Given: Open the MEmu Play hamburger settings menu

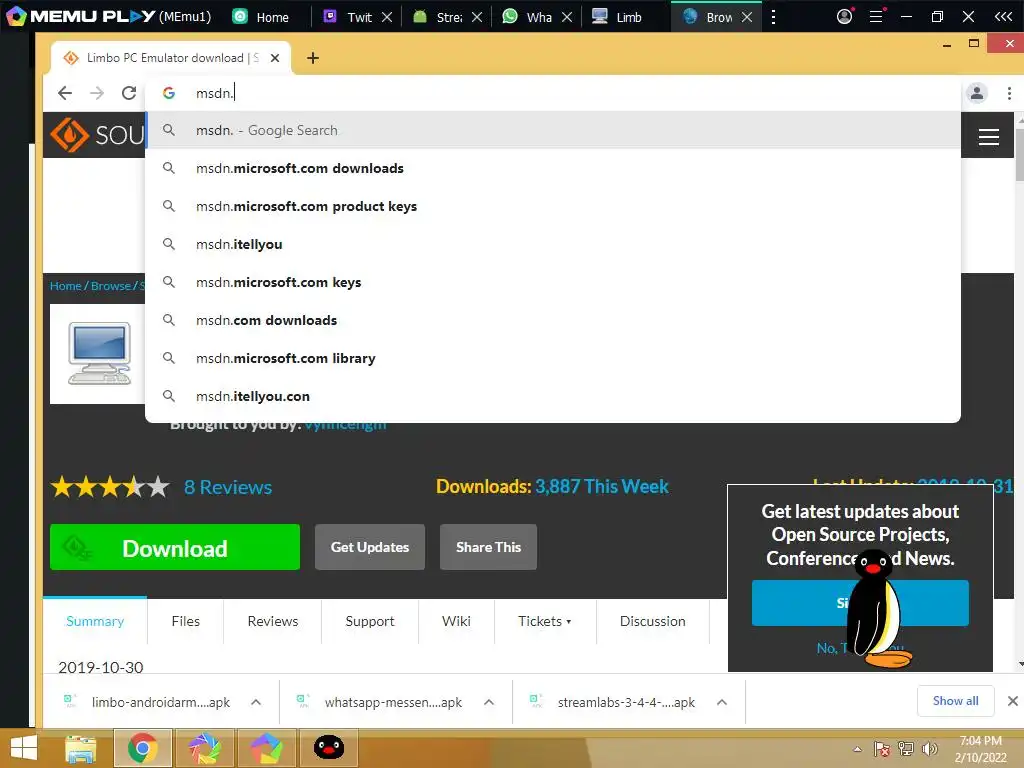Looking at the screenshot, I should tap(876, 16).
